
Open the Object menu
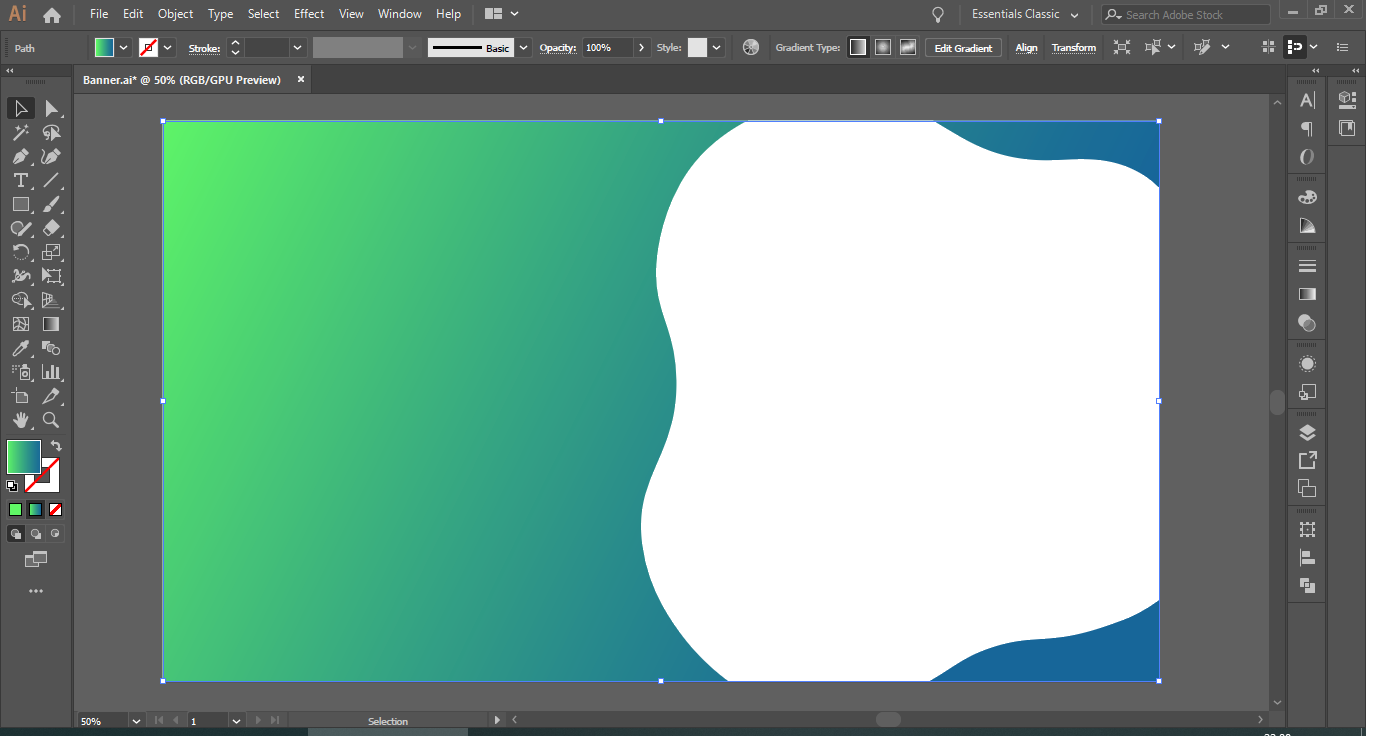point(176,14)
